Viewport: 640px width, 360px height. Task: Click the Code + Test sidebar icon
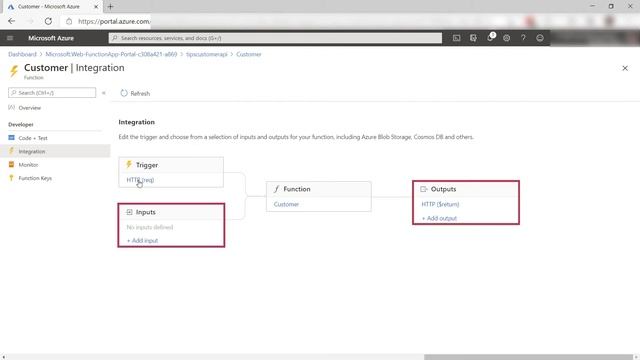11,138
